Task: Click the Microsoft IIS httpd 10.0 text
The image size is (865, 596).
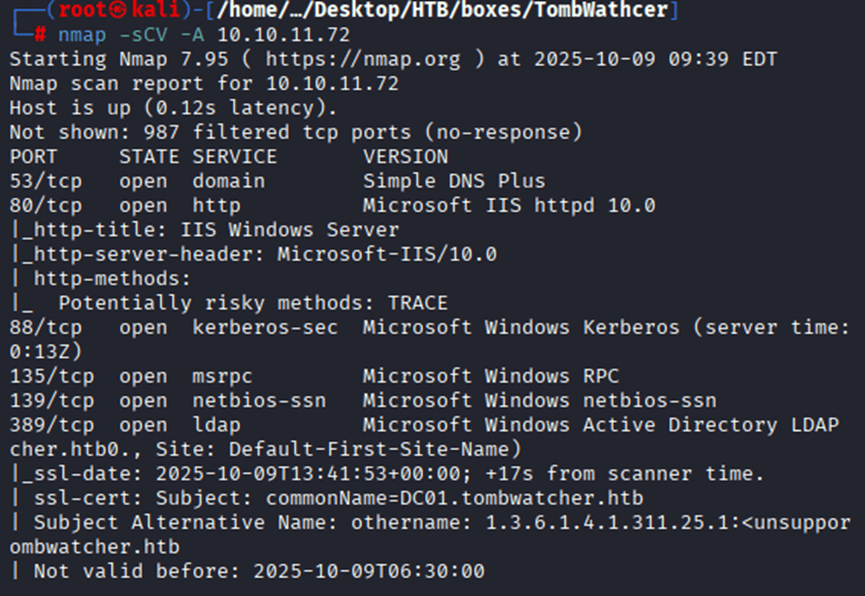Action: (509, 205)
